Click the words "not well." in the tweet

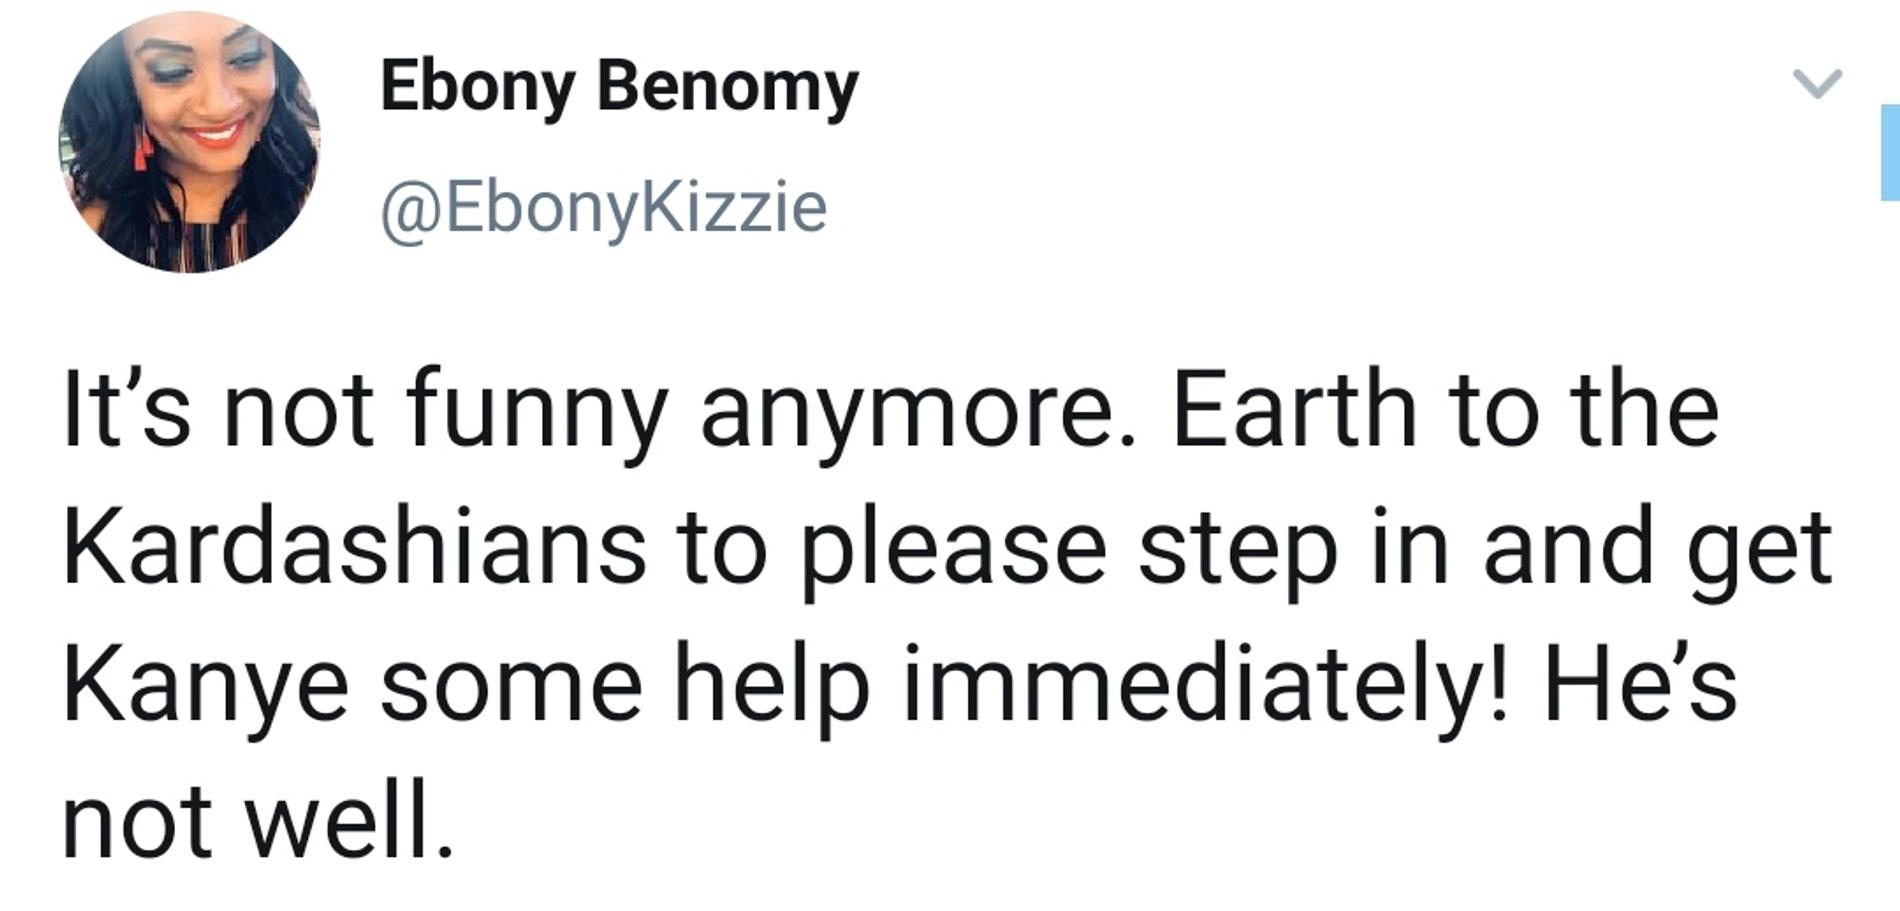tap(258, 821)
